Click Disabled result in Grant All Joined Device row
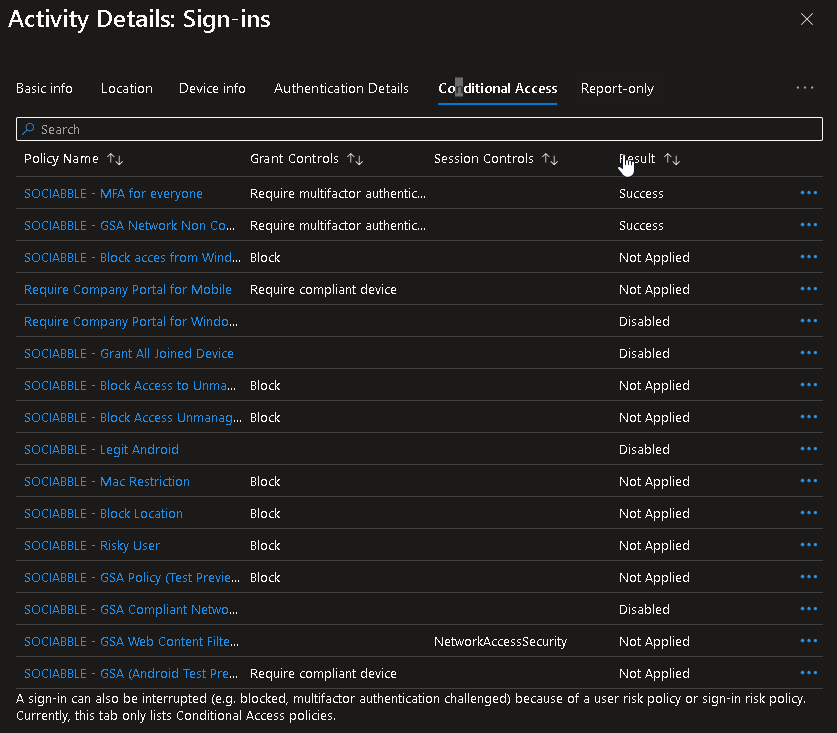 click(644, 353)
